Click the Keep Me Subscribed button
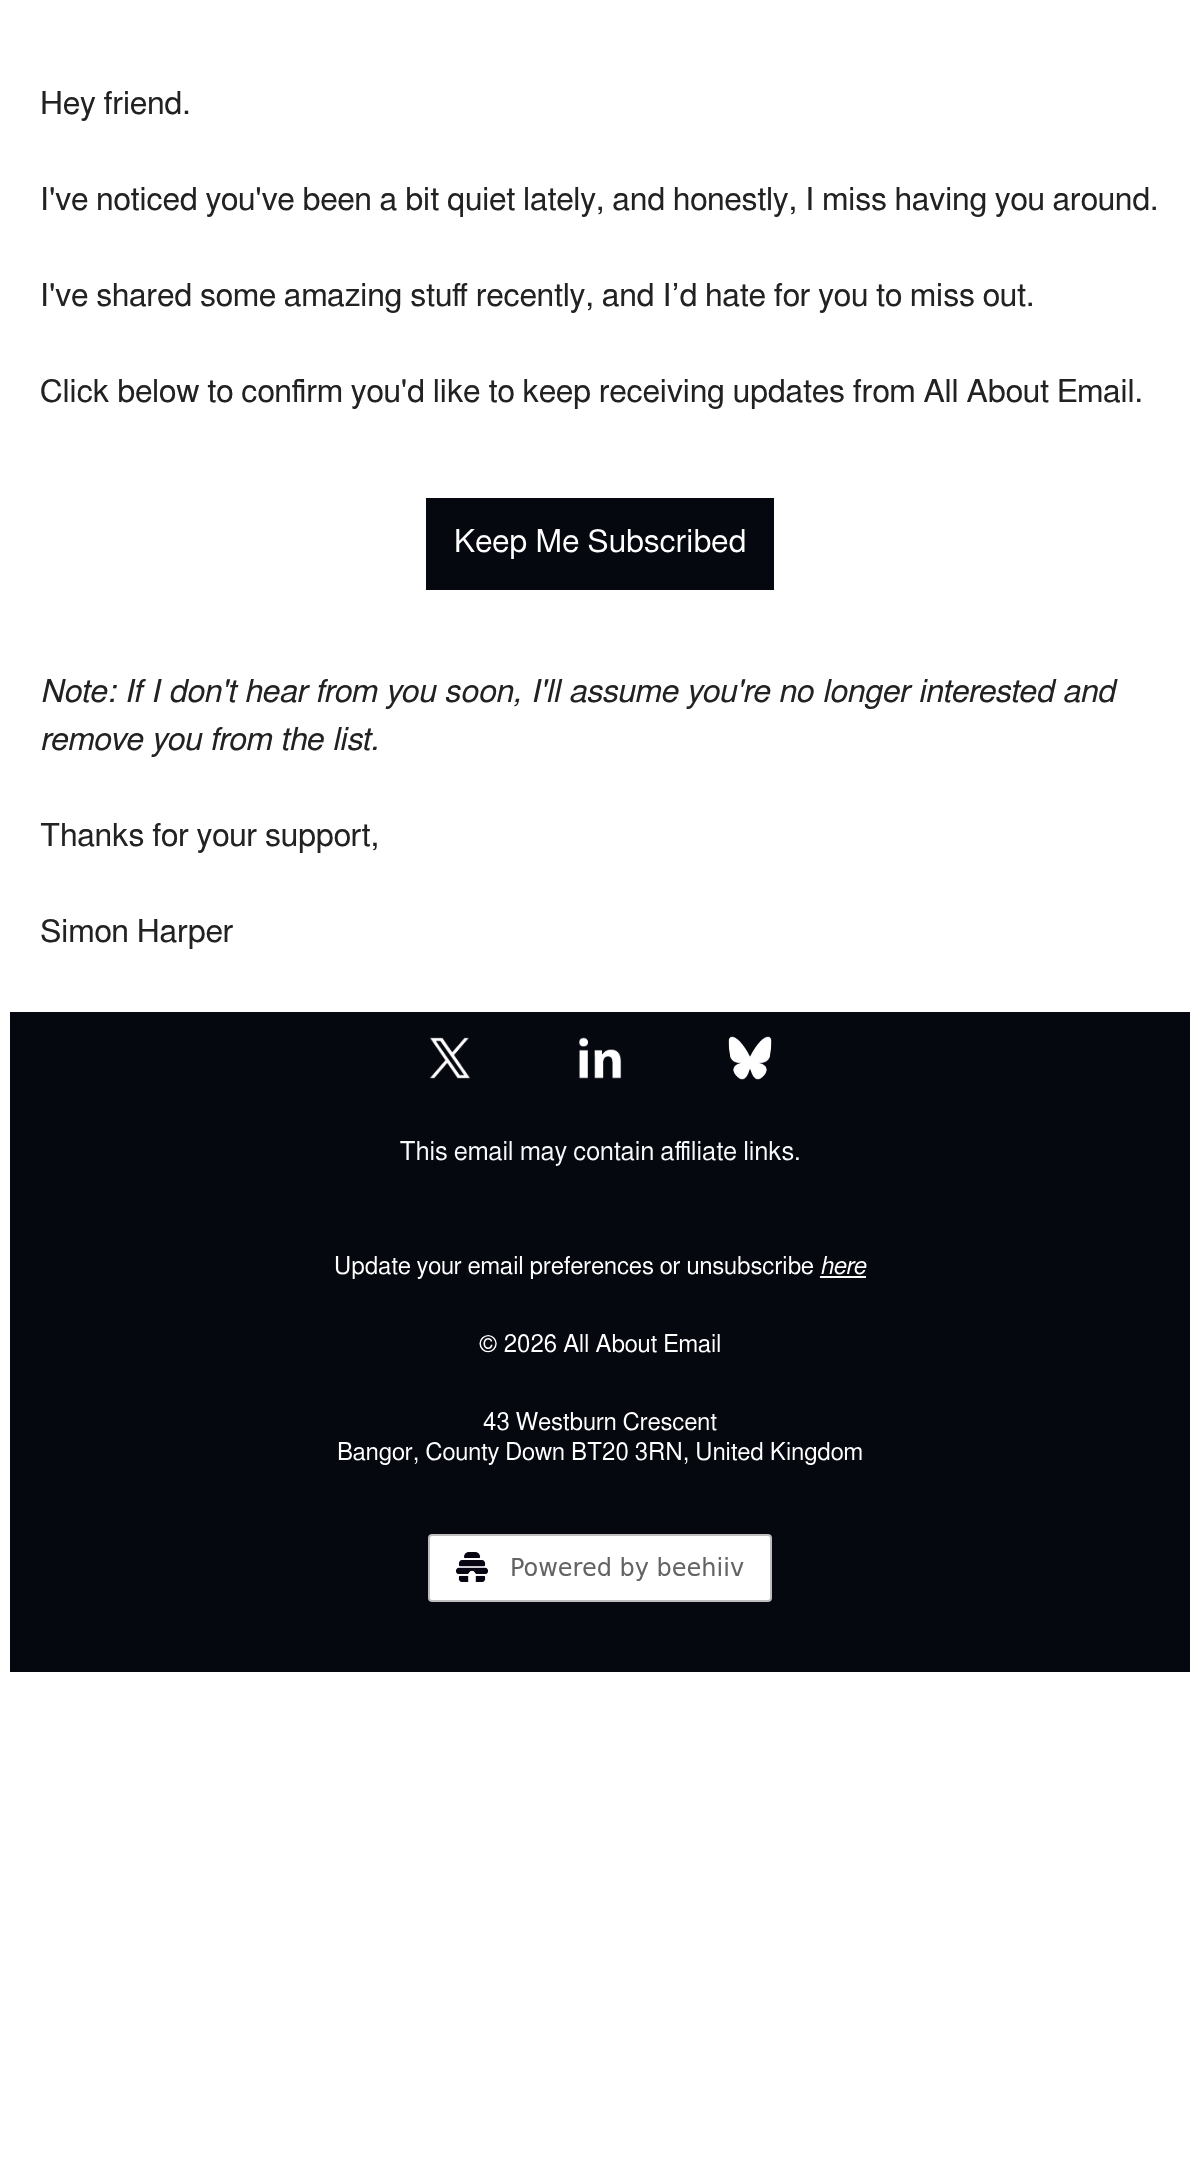The image size is (1200, 2160). 600,543
